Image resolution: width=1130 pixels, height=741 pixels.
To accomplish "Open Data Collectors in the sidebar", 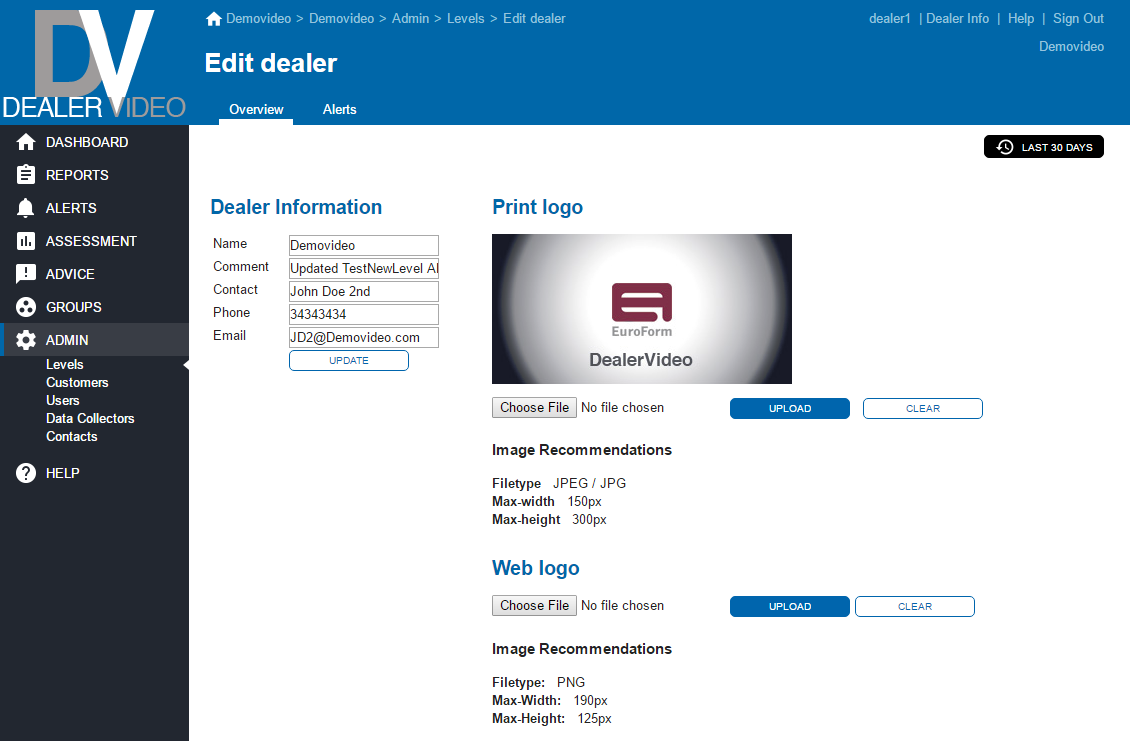I will [90, 418].
